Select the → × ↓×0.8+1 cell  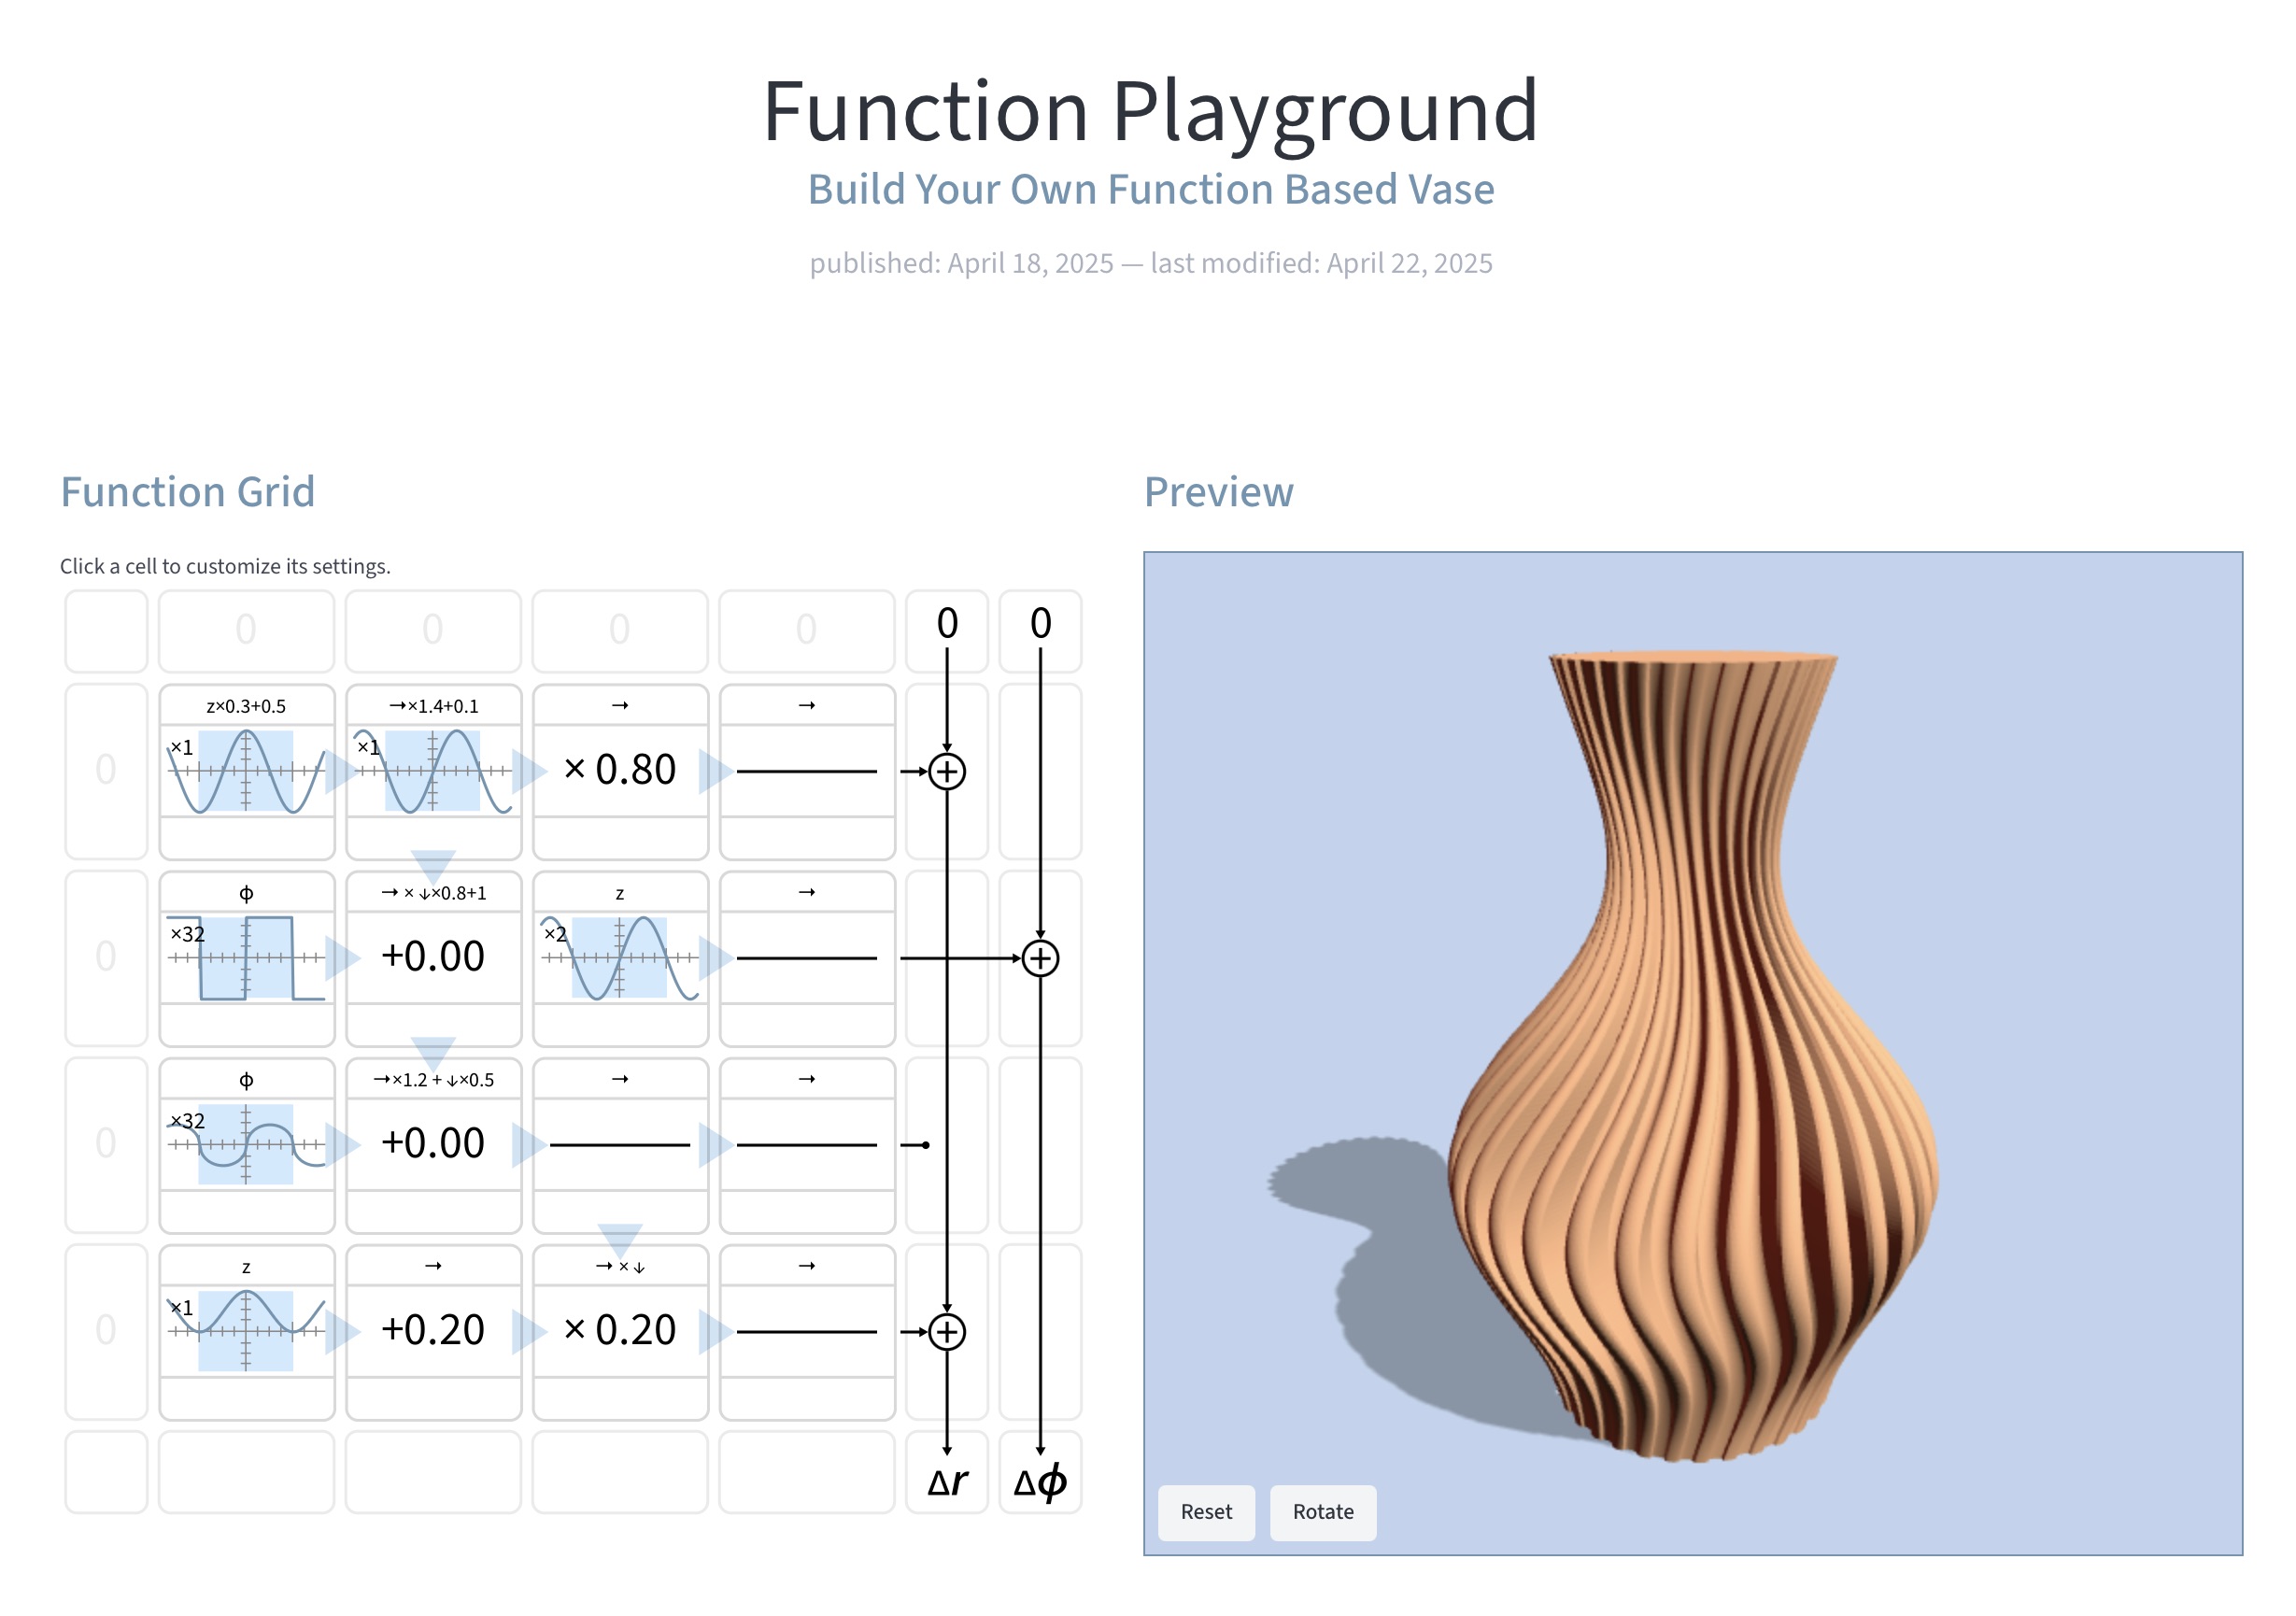tap(433, 958)
